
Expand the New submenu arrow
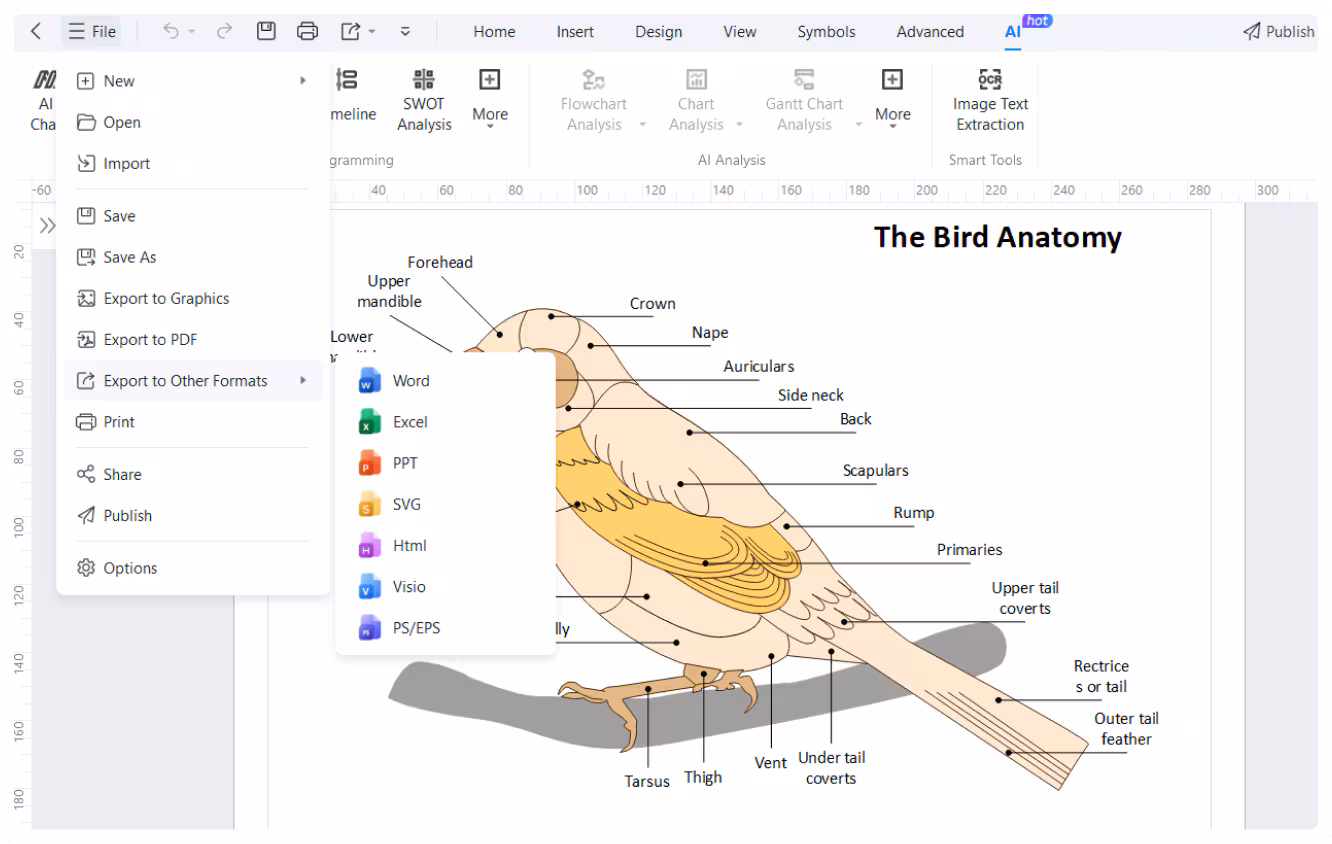click(304, 81)
